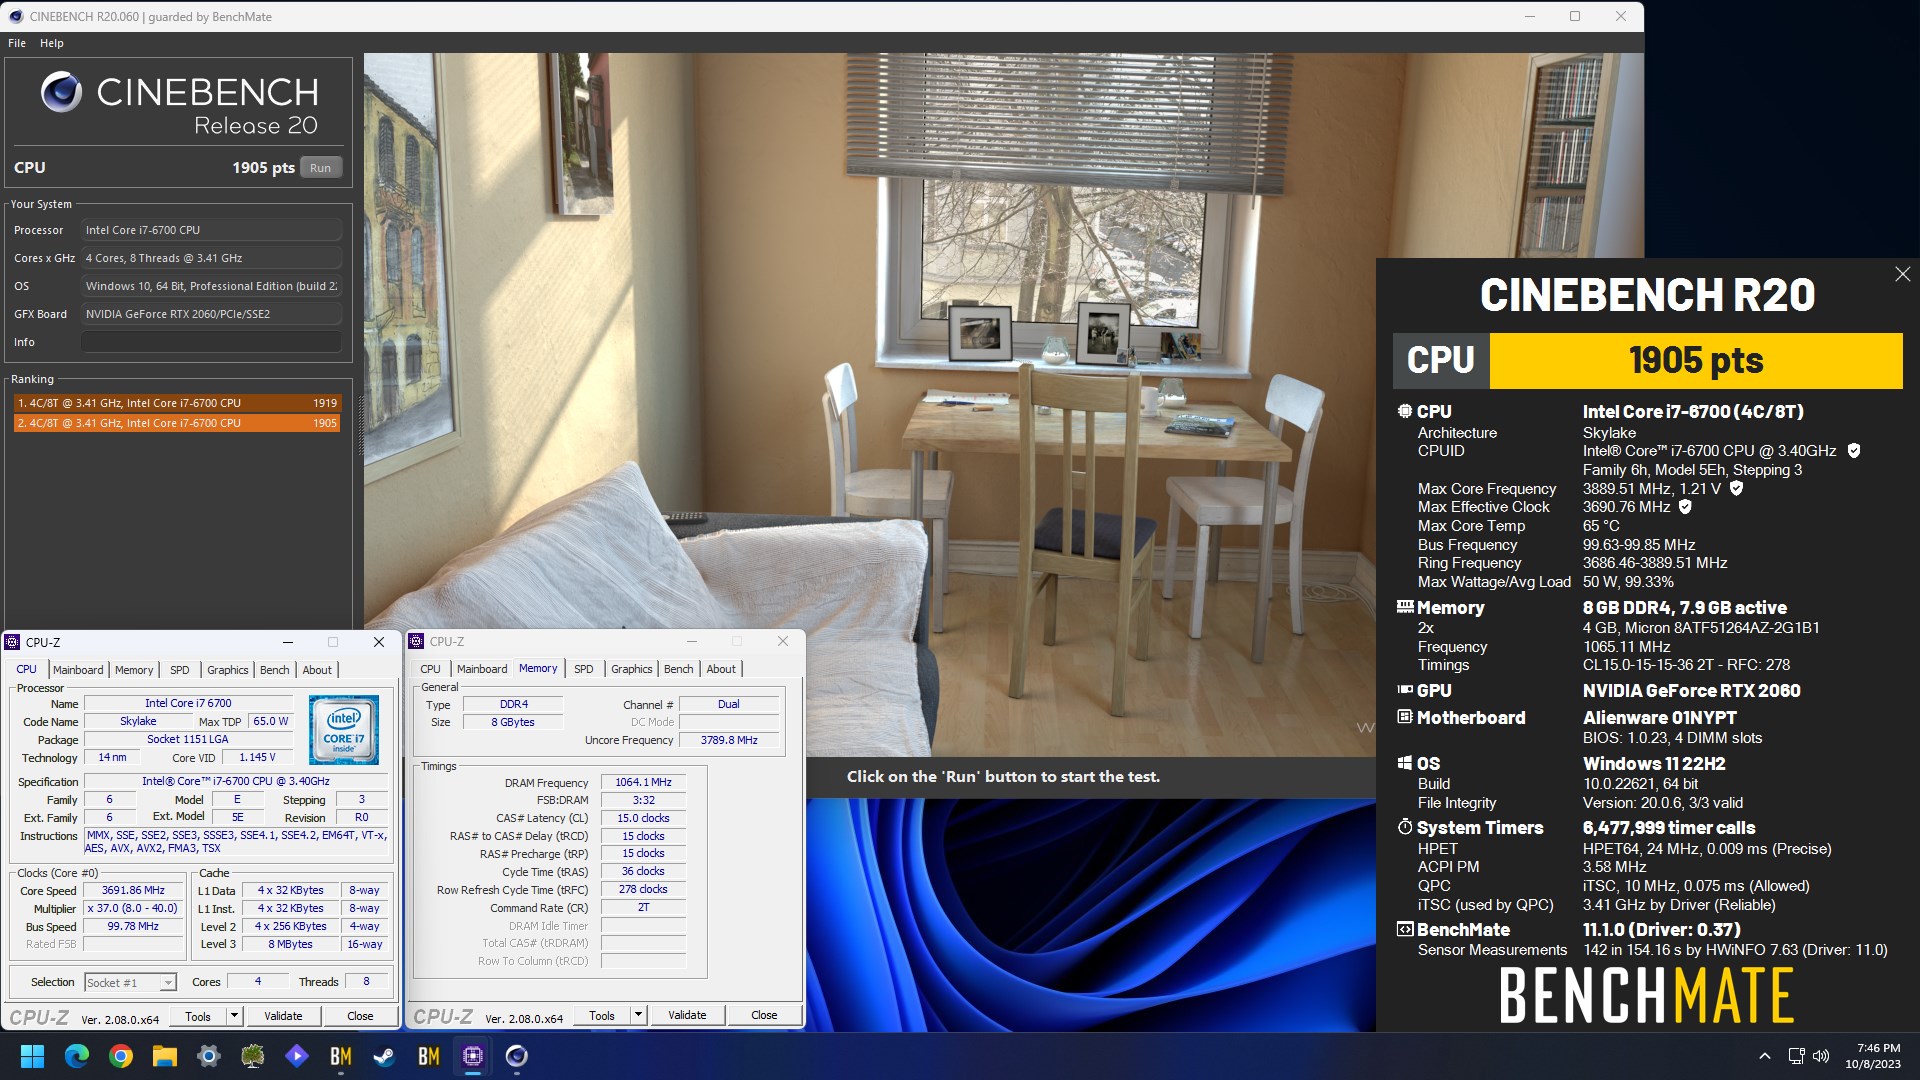Switch to CPU tab in right CPU-Z window

coord(430,669)
